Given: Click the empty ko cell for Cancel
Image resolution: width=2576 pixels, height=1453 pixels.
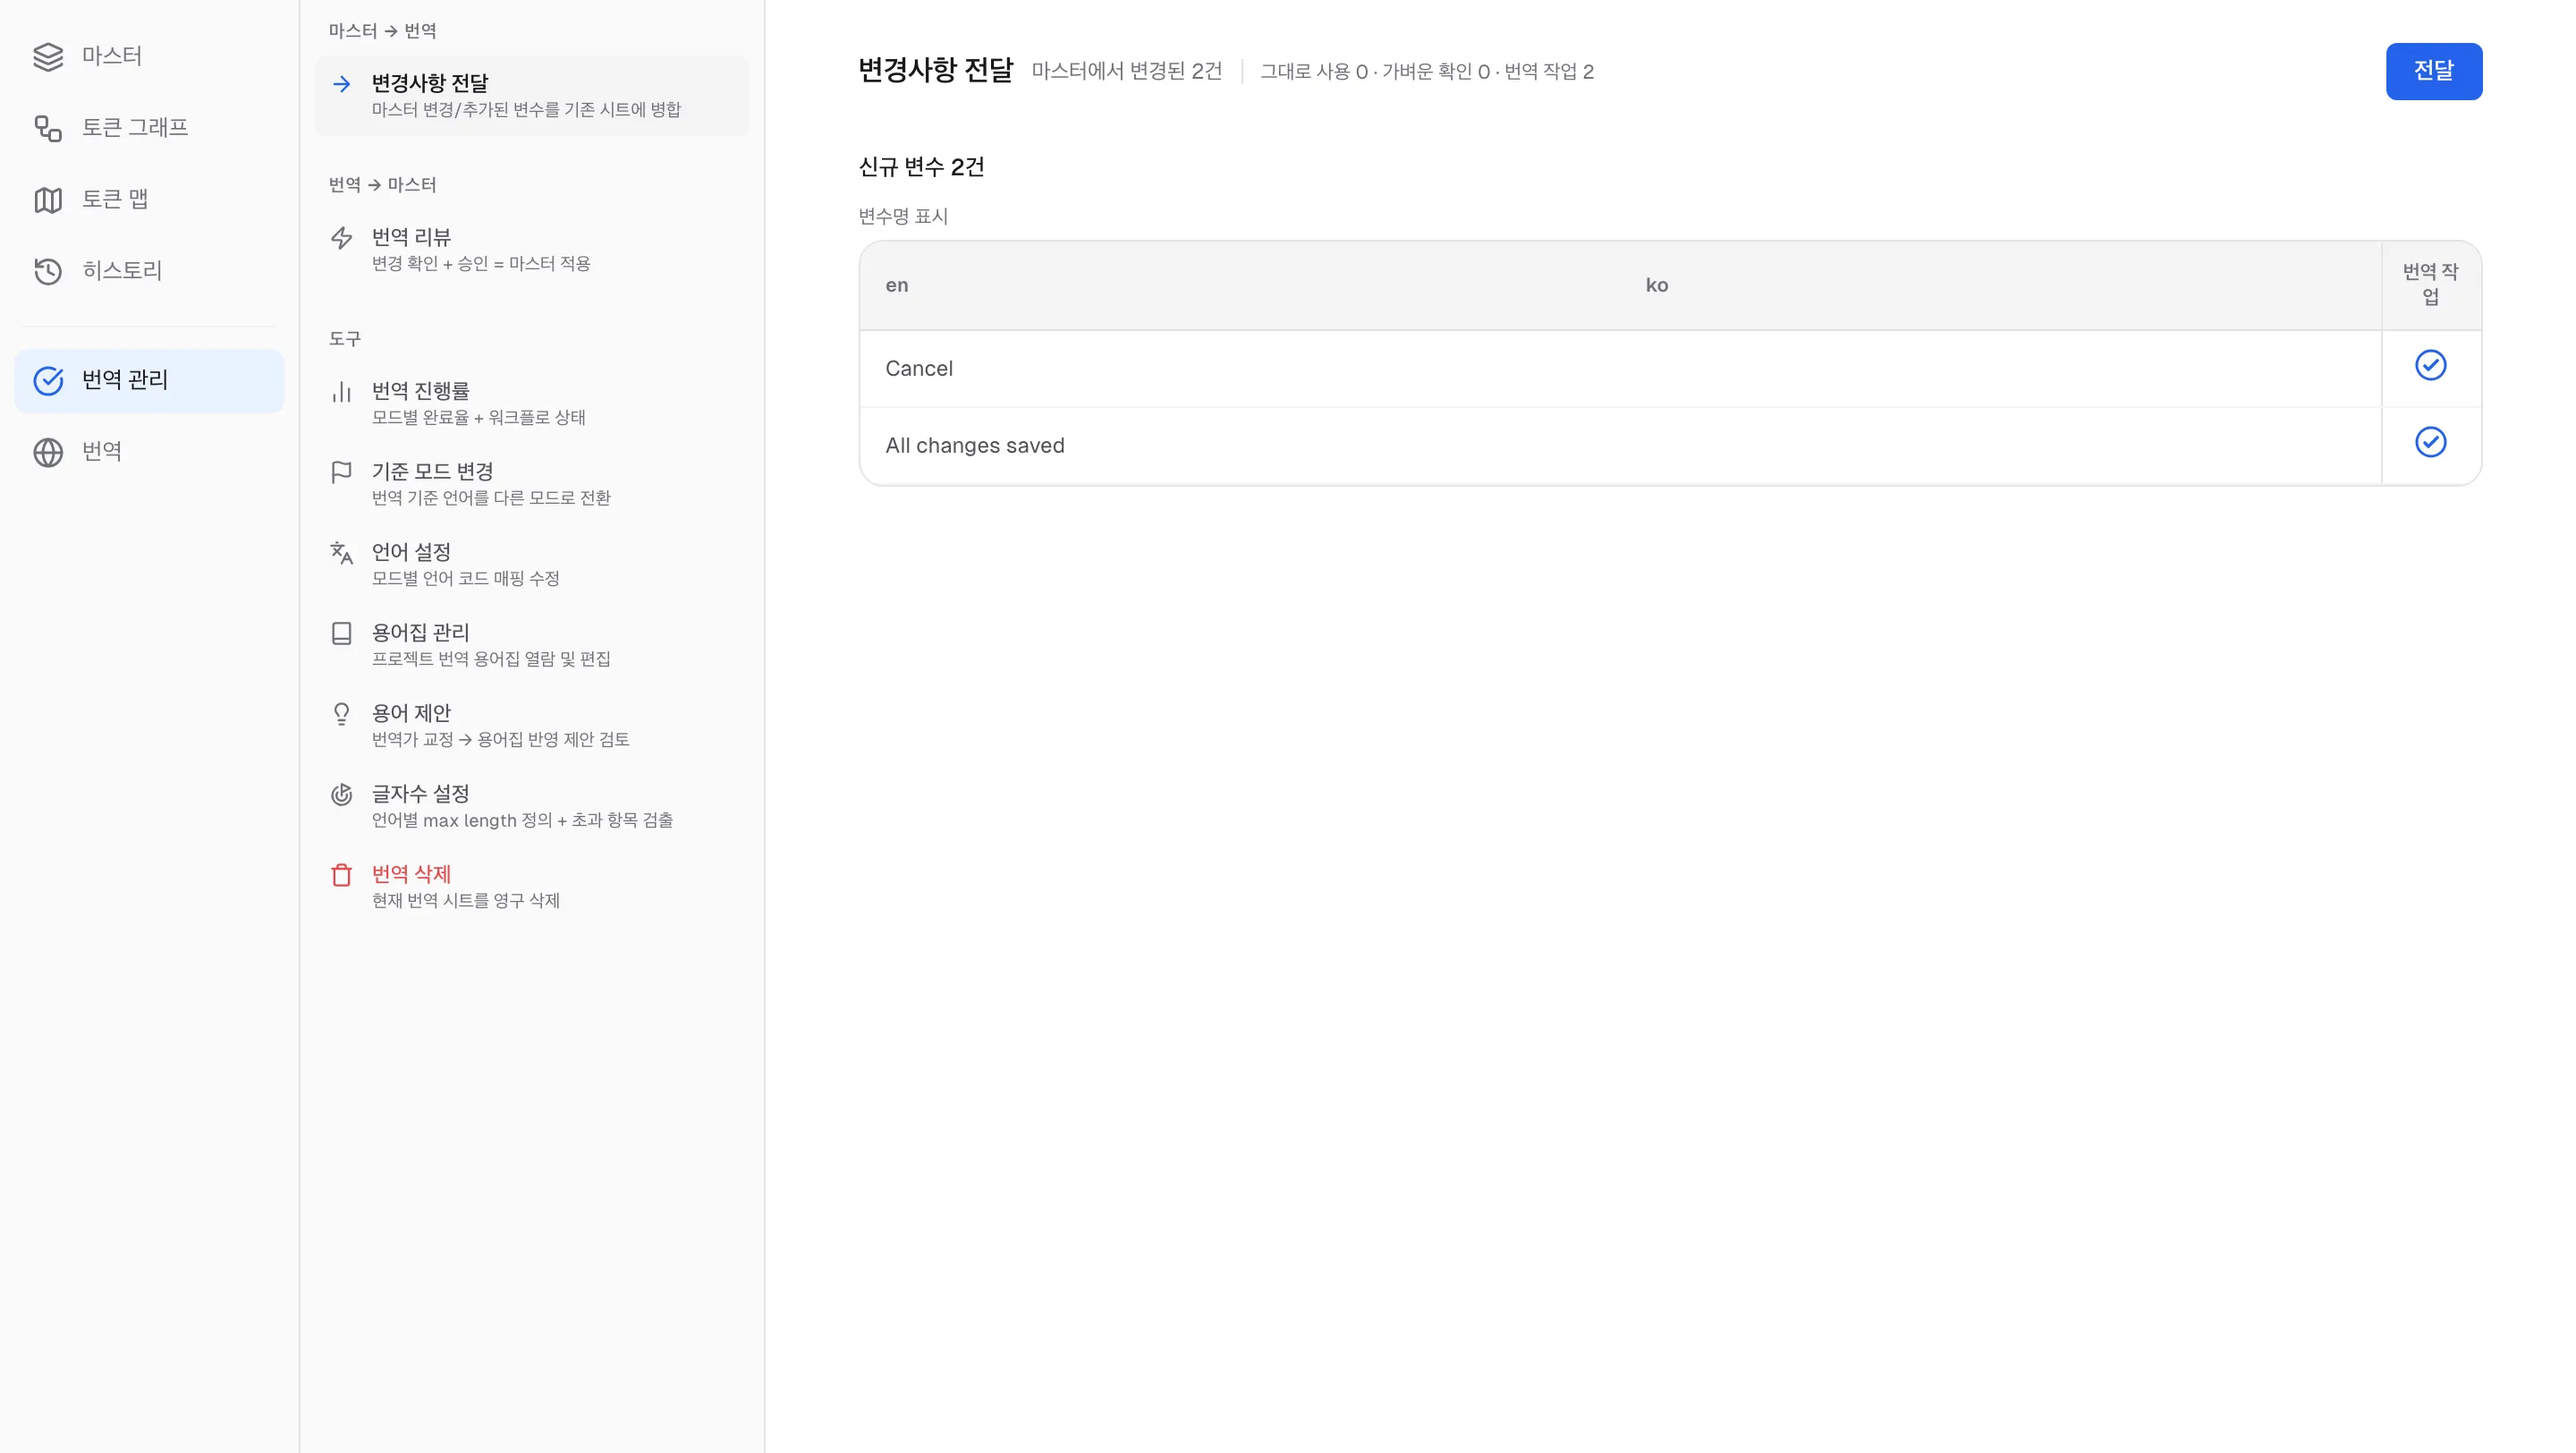Looking at the screenshot, I should (x=2001, y=369).
